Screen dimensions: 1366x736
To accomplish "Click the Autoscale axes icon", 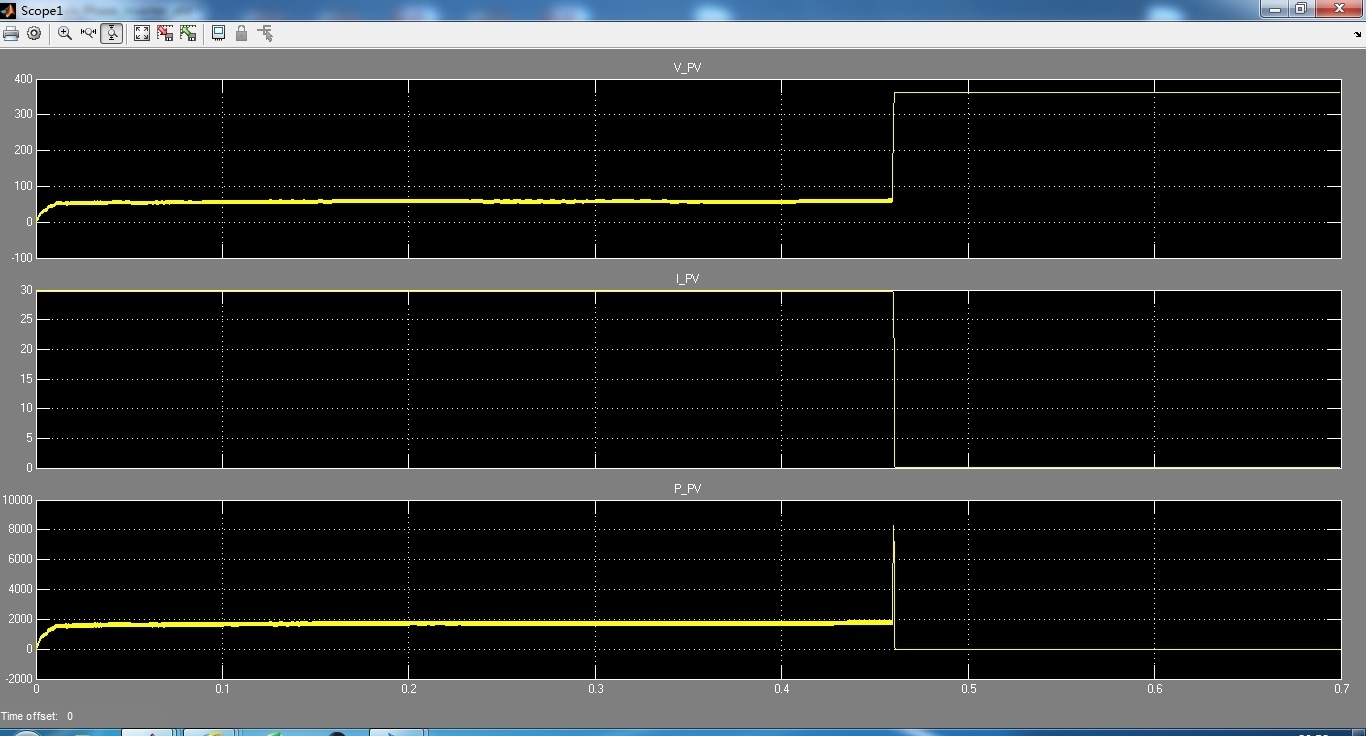I will [142, 33].
